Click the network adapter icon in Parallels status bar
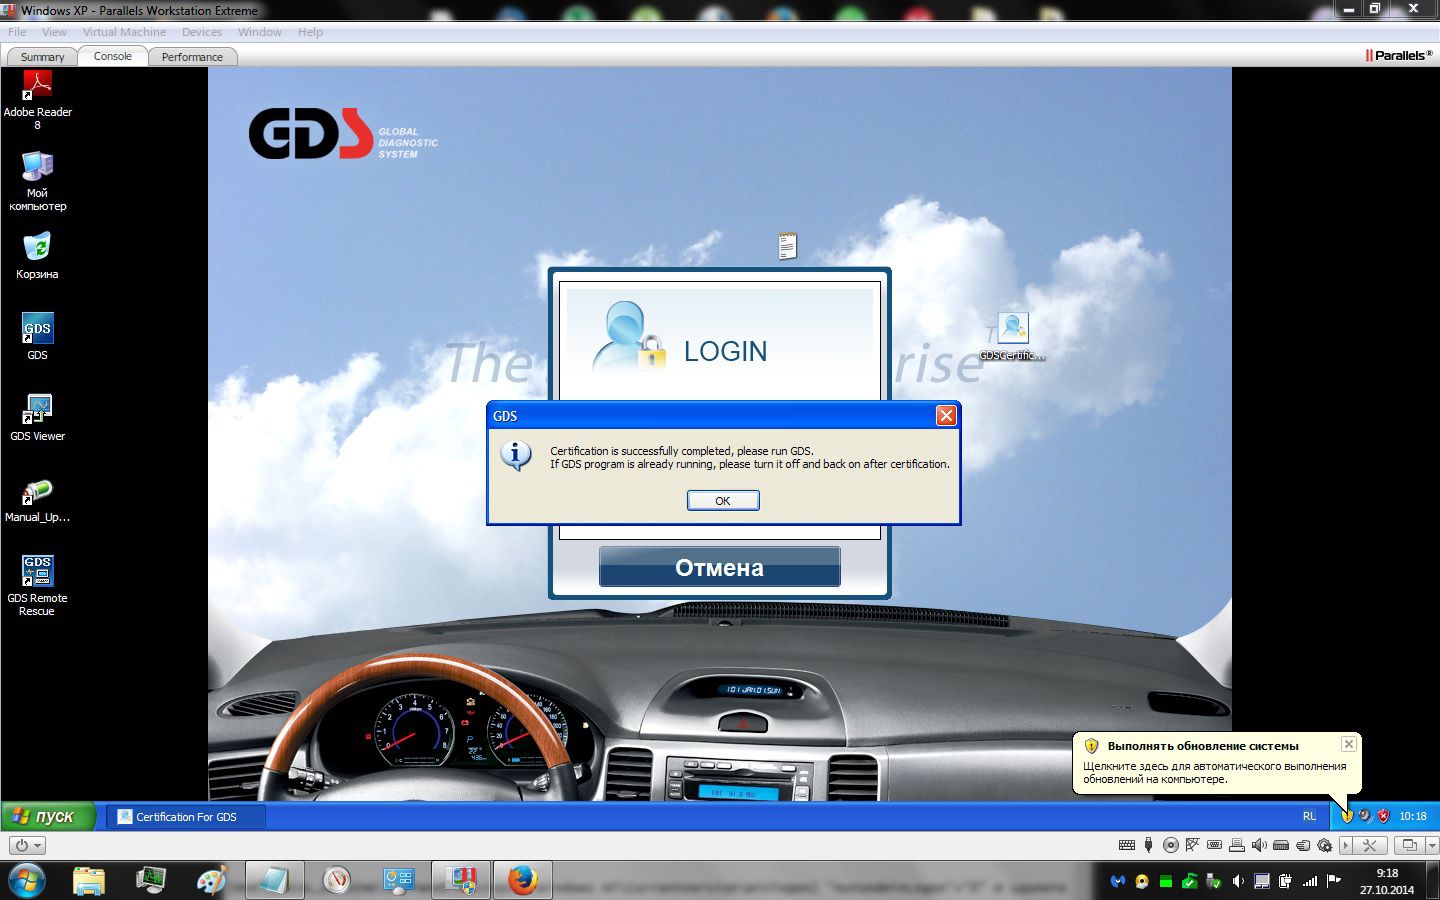The height and width of the screenshot is (900, 1440). point(1281,846)
